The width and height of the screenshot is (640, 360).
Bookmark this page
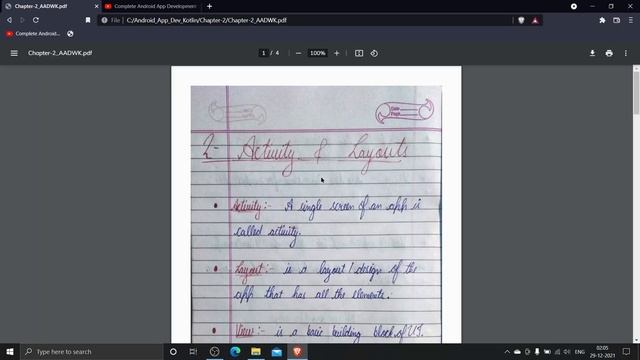(88, 20)
